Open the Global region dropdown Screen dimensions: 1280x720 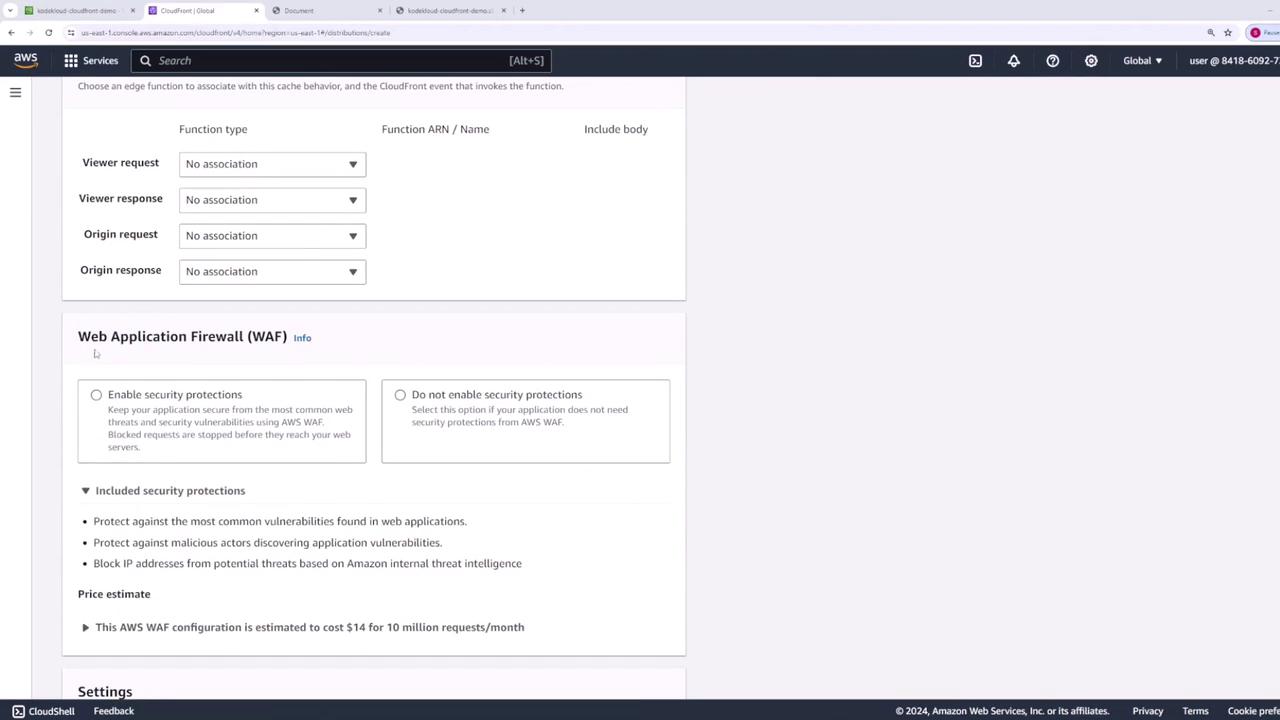coord(1143,61)
